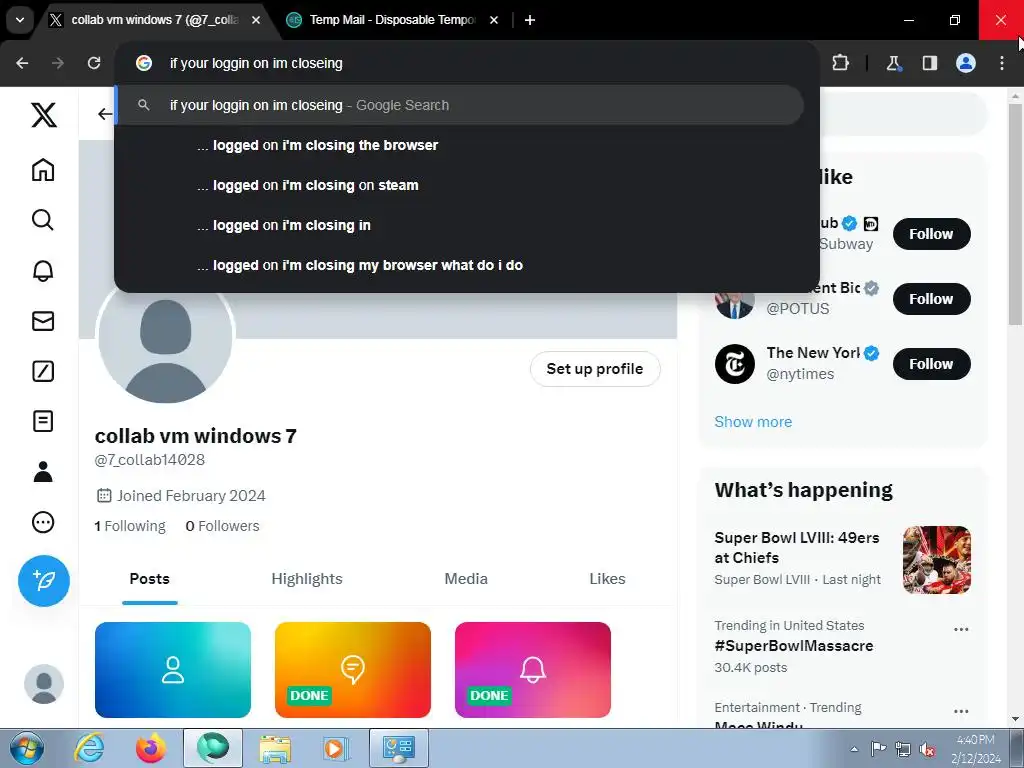
Task: Toggle Chrome side panel icon
Action: pyautogui.click(x=930, y=63)
